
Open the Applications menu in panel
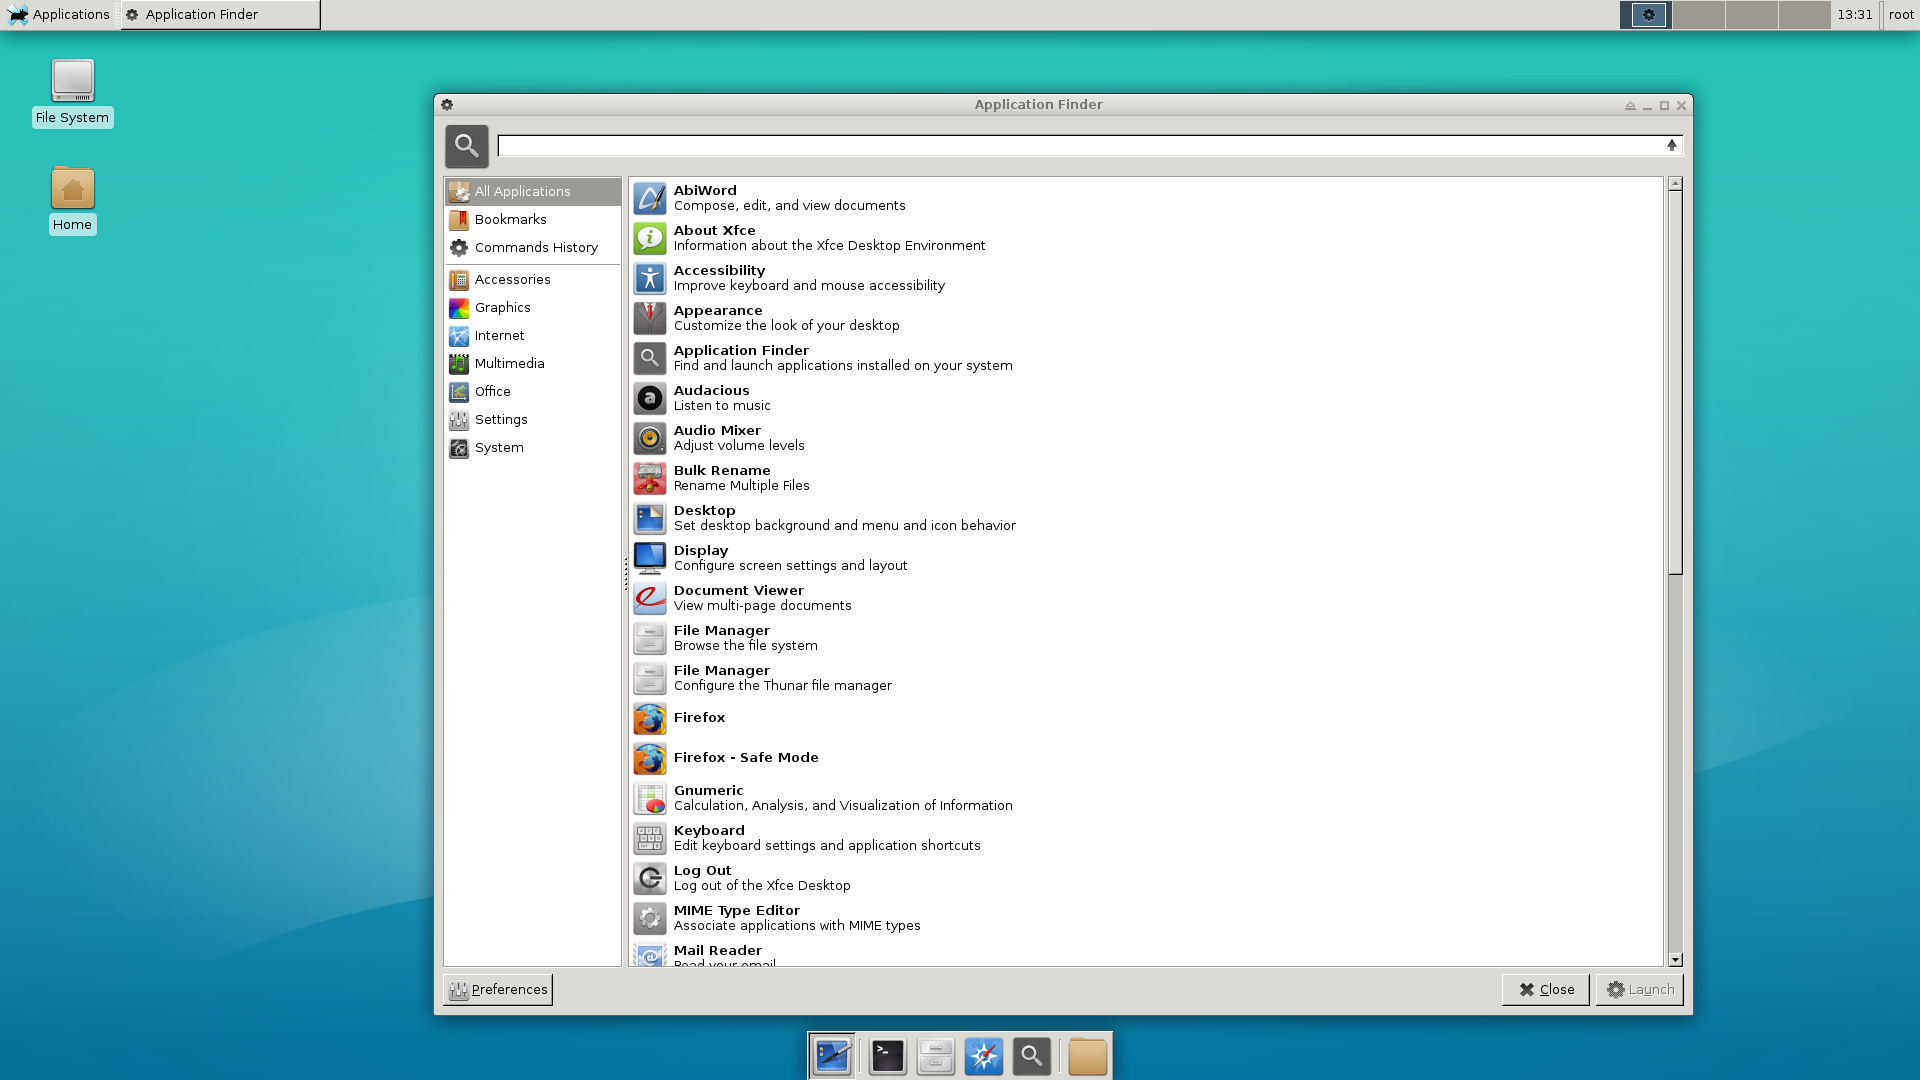pyautogui.click(x=59, y=14)
